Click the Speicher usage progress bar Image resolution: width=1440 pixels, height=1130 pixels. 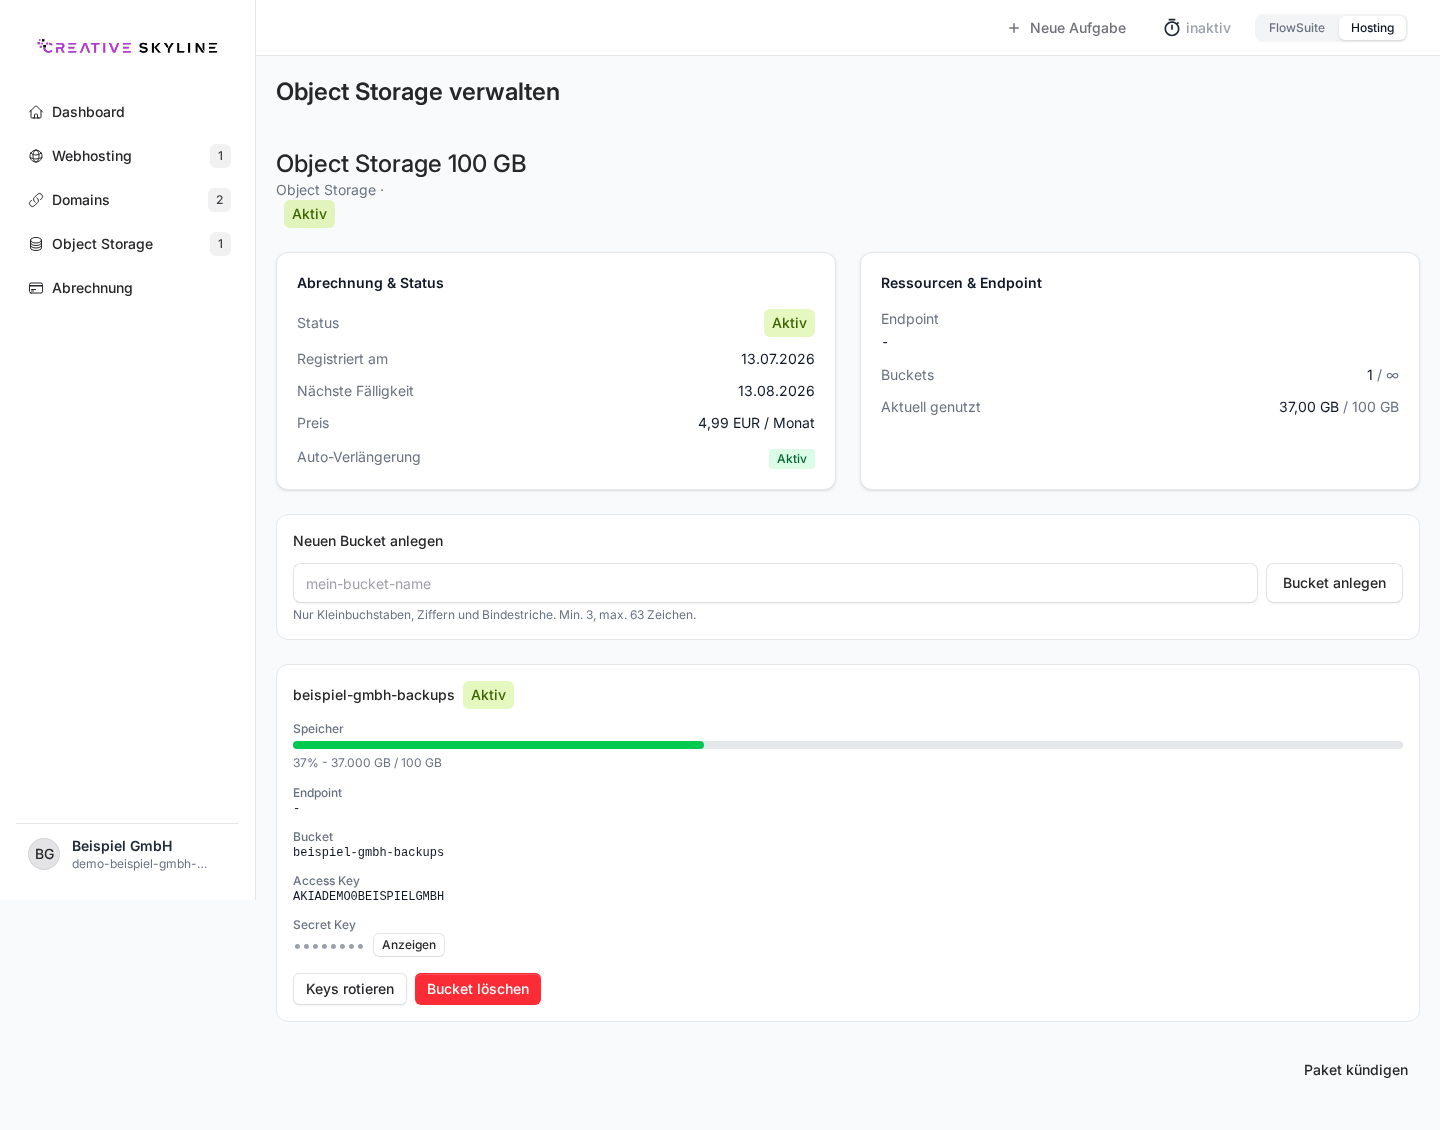click(x=848, y=745)
